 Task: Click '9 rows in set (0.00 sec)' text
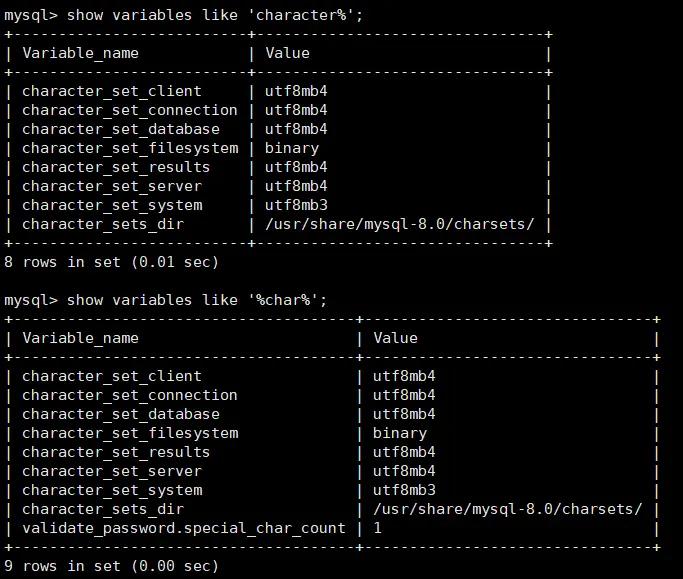tap(111, 566)
